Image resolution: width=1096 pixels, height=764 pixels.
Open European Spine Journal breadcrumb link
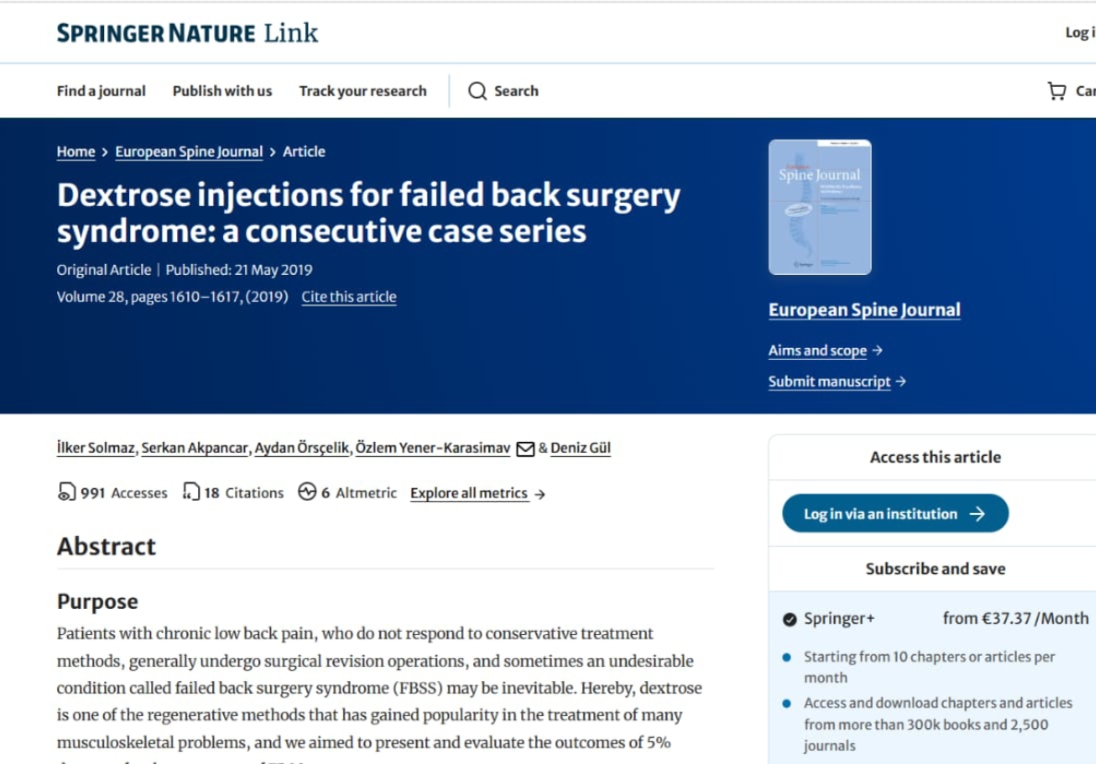pos(189,152)
